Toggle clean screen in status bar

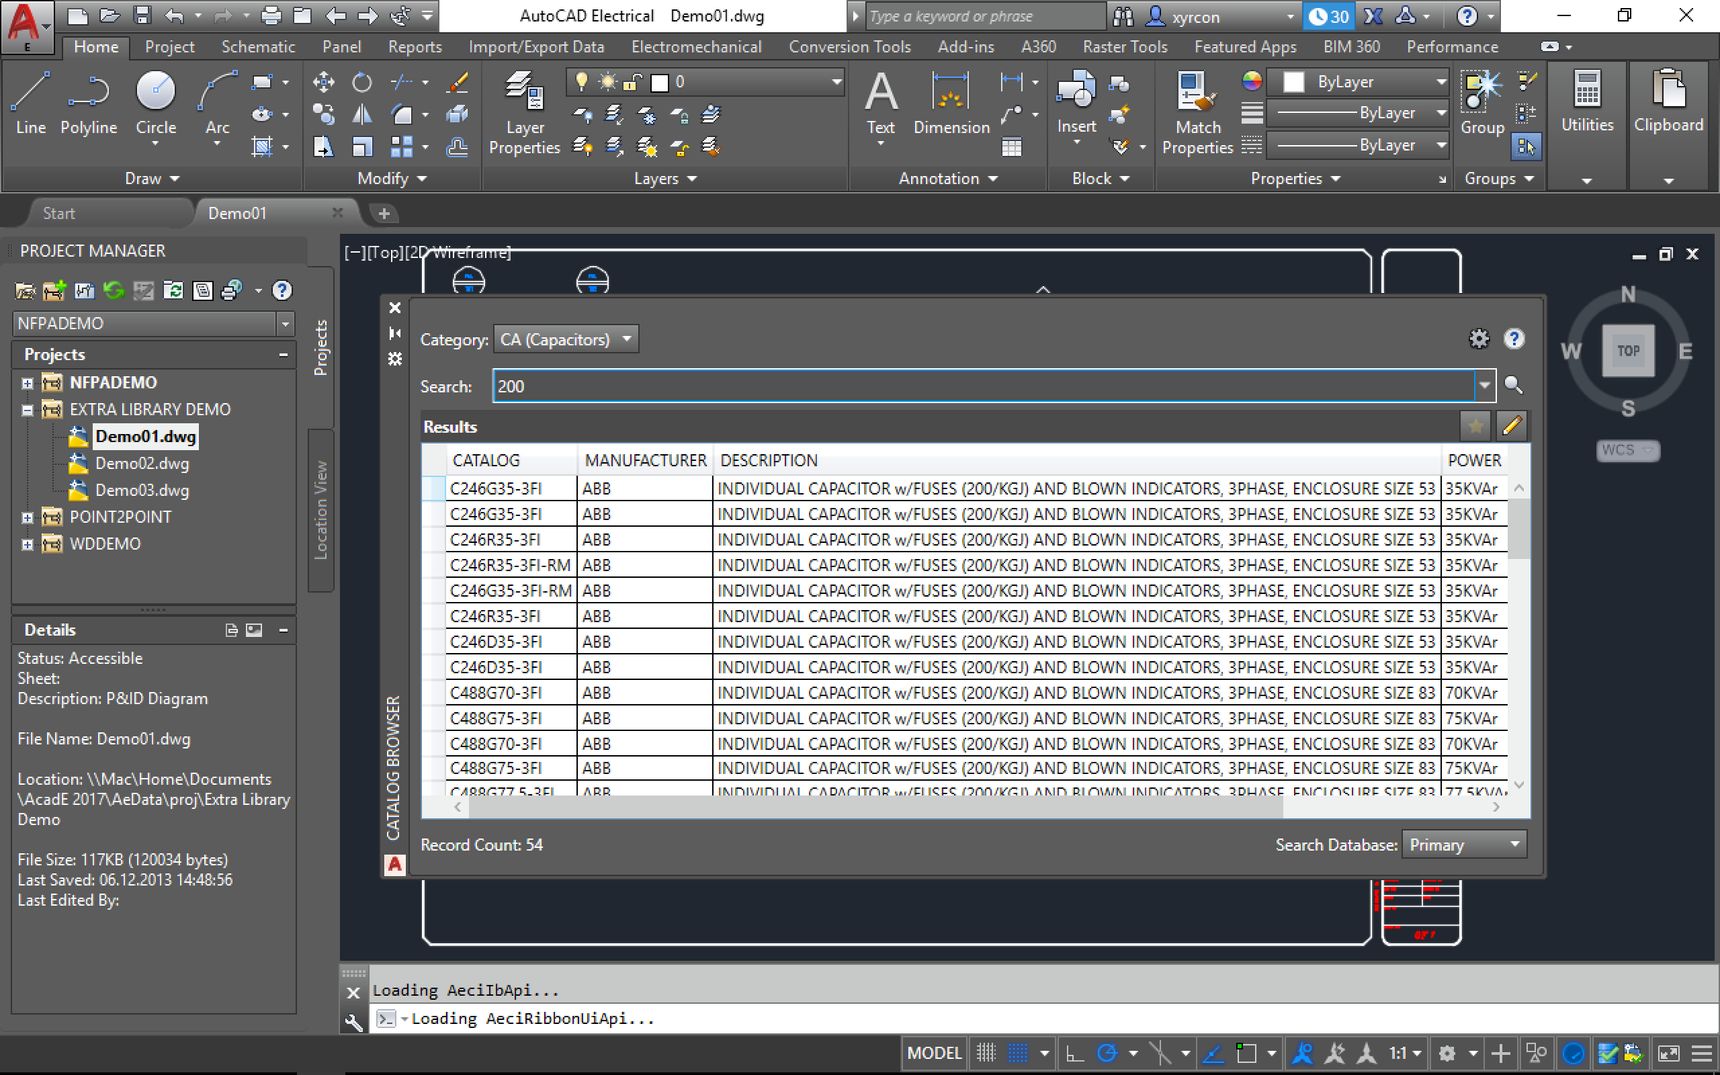(x=1668, y=1053)
